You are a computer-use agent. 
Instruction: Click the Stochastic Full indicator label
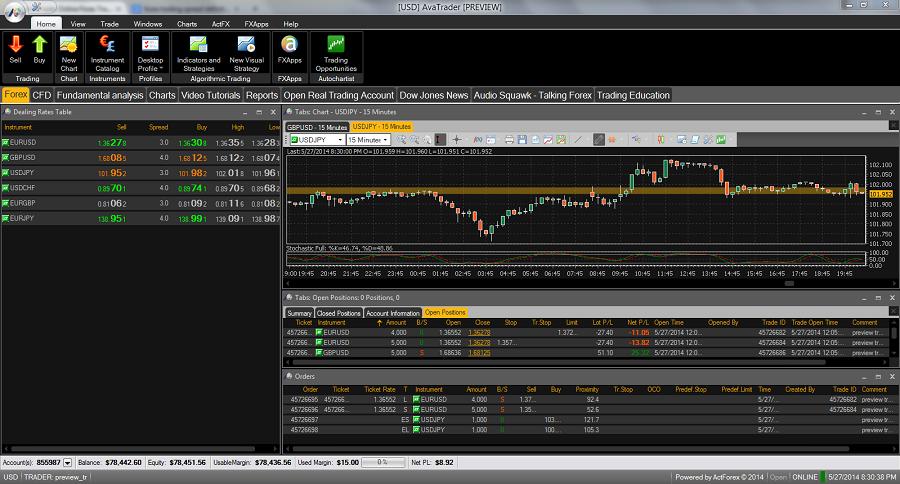(340, 248)
